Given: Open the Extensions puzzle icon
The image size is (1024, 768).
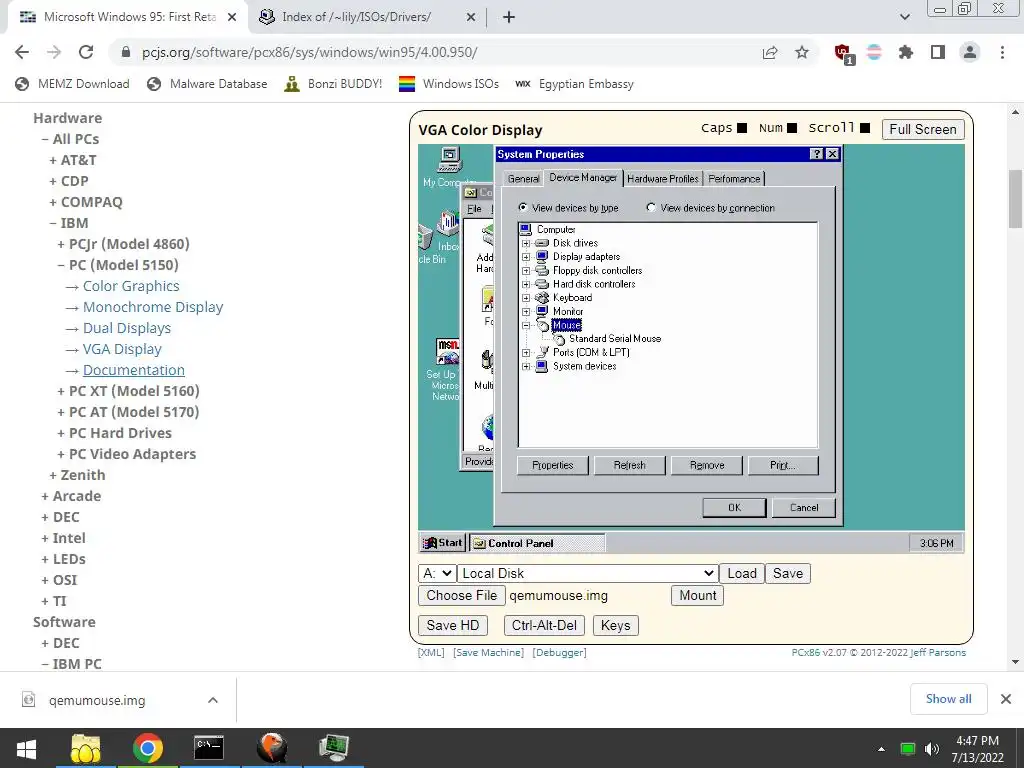Looking at the screenshot, I should (x=905, y=52).
